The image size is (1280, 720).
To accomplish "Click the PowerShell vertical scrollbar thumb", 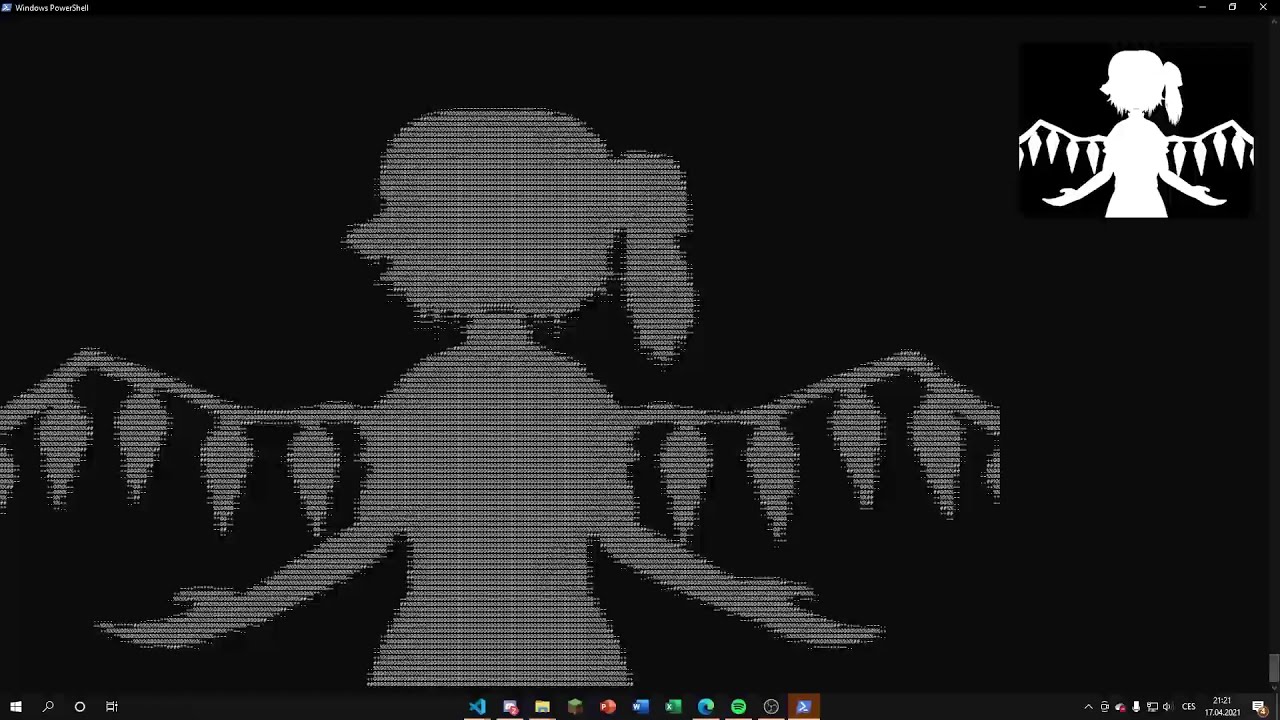I will [1274, 669].
